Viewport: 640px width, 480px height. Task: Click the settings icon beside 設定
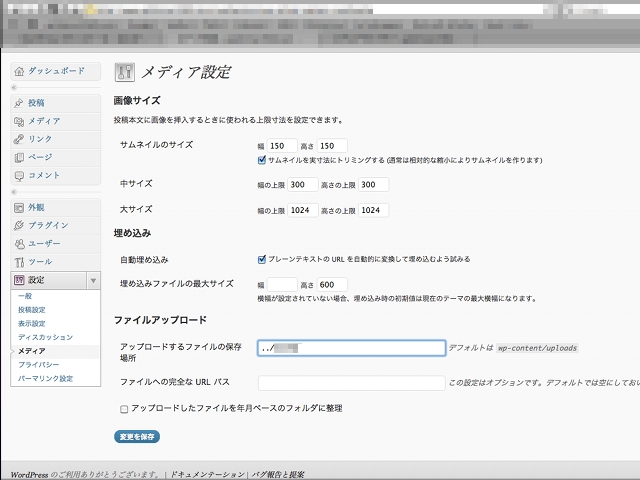coord(19,280)
